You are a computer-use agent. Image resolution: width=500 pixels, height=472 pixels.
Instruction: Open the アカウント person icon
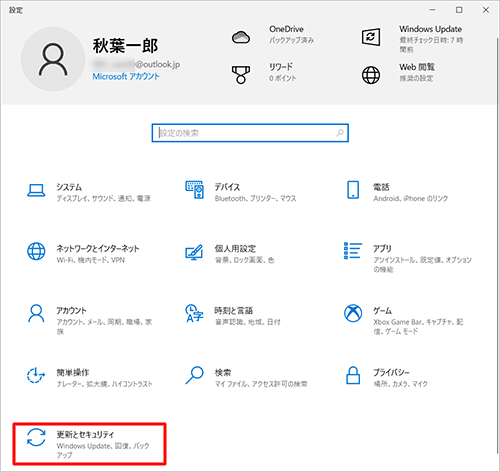pos(36,313)
